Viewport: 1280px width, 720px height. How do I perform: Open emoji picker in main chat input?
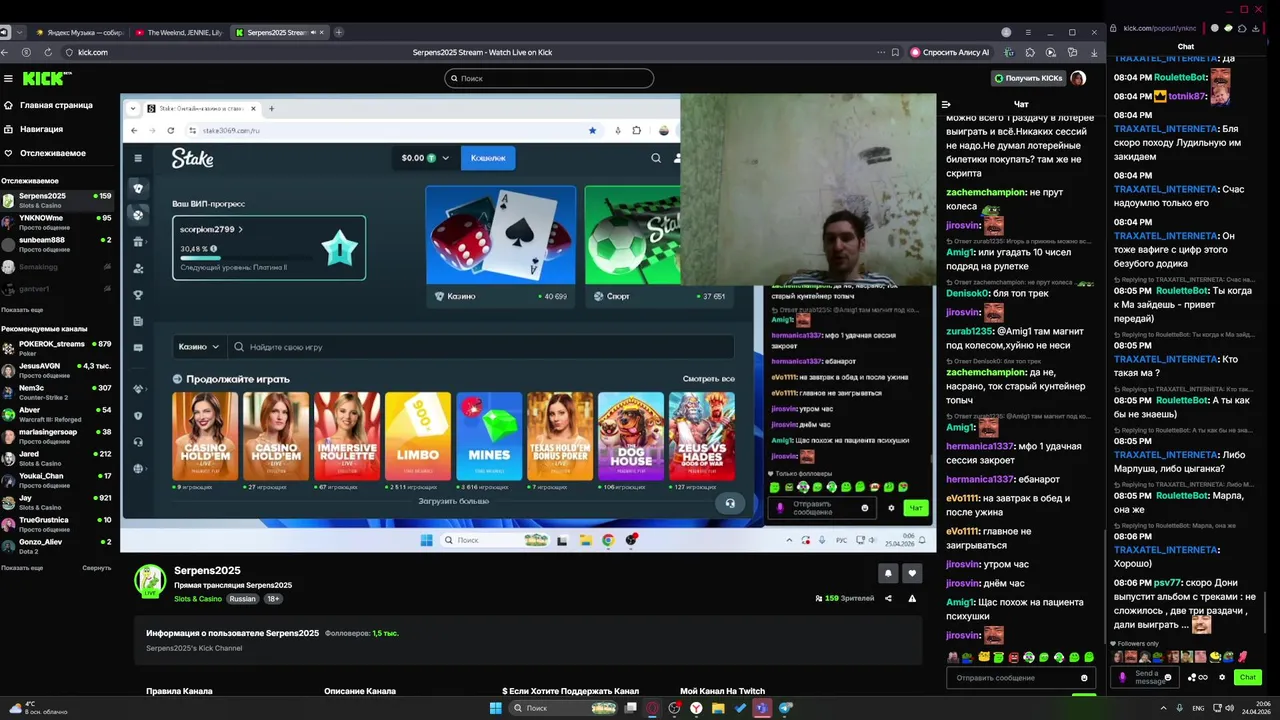point(1083,678)
